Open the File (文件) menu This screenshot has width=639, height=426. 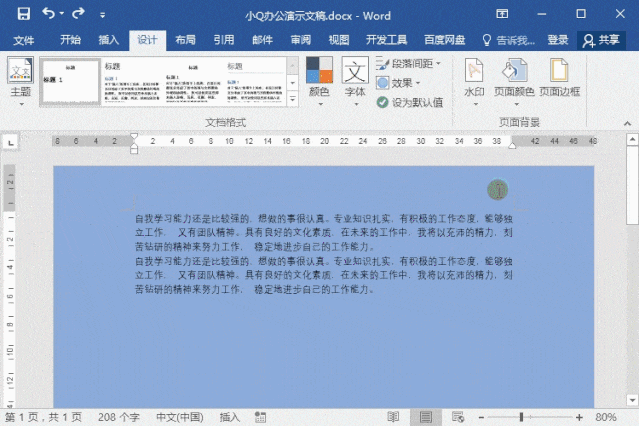tap(23, 40)
